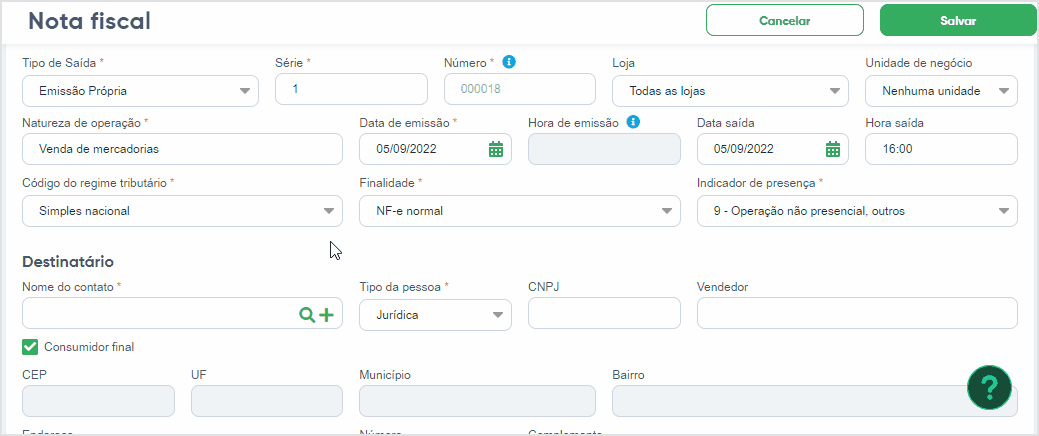
Task: Click the Destinatário section heading
Action: pyautogui.click(x=68, y=261)
